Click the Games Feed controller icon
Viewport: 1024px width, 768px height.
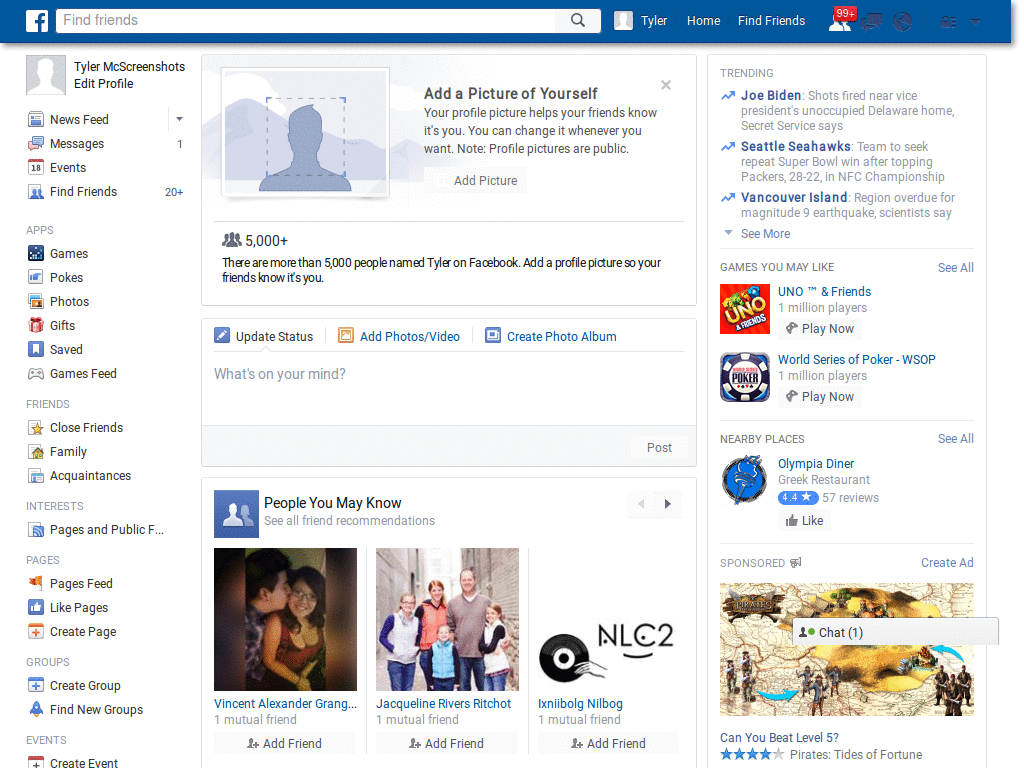click(36, 374)
